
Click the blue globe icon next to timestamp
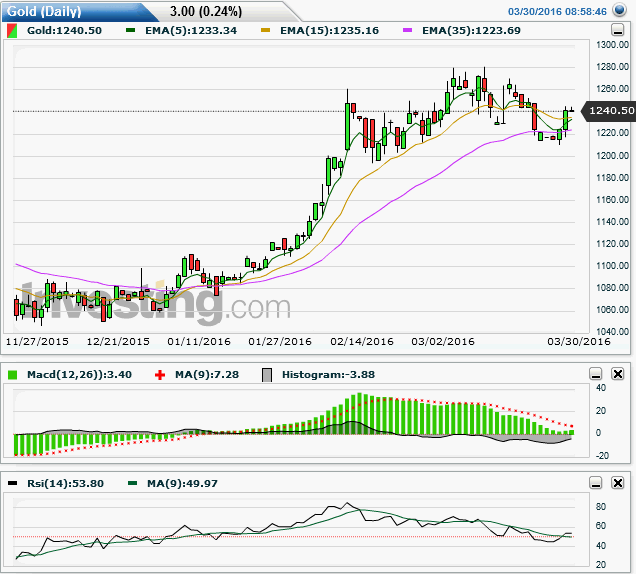pos(619,9)
